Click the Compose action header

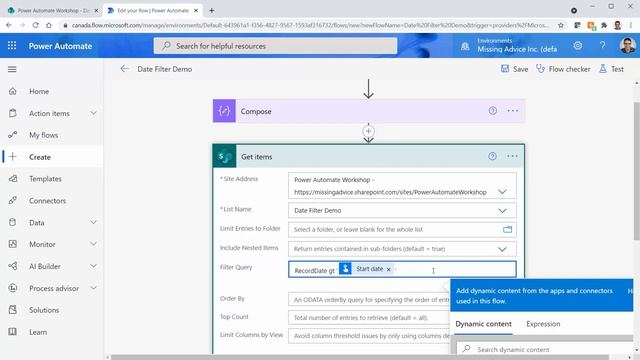click(369, 111)
